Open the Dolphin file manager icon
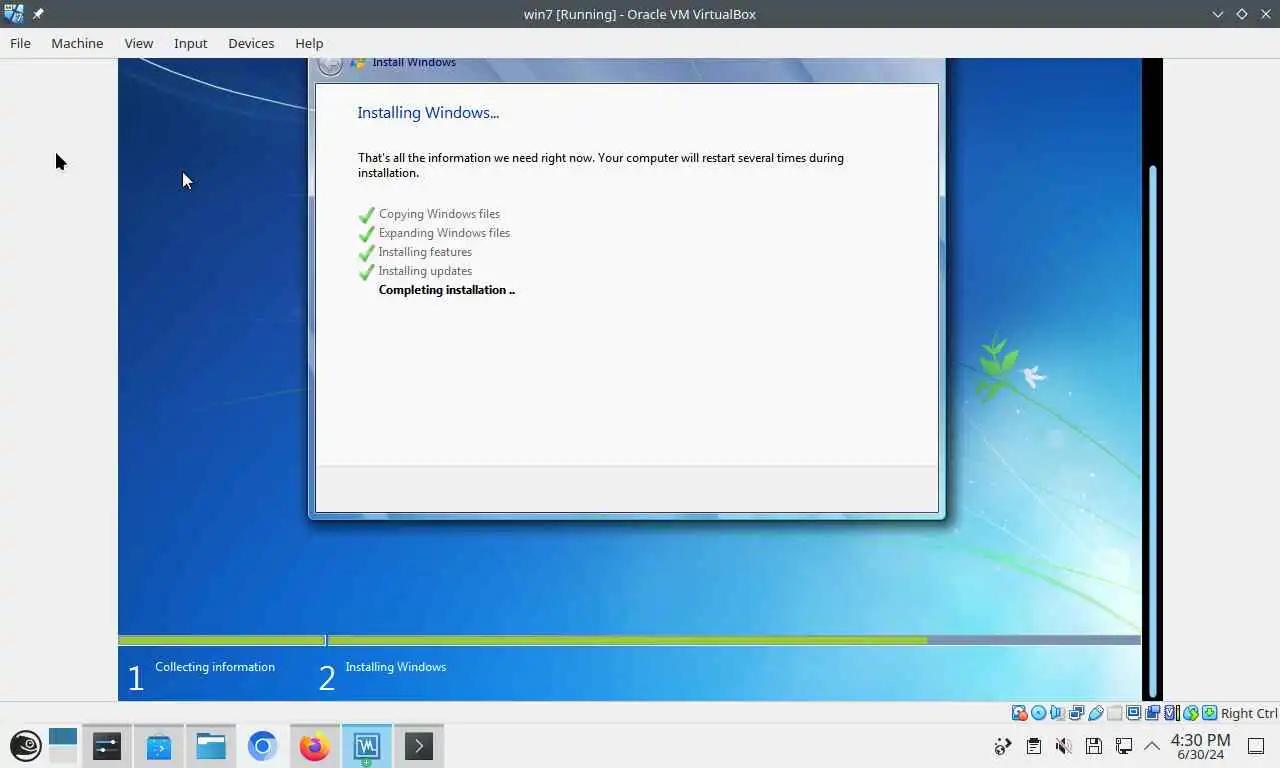The image size is (1280, 768). (x=211, y=746)
